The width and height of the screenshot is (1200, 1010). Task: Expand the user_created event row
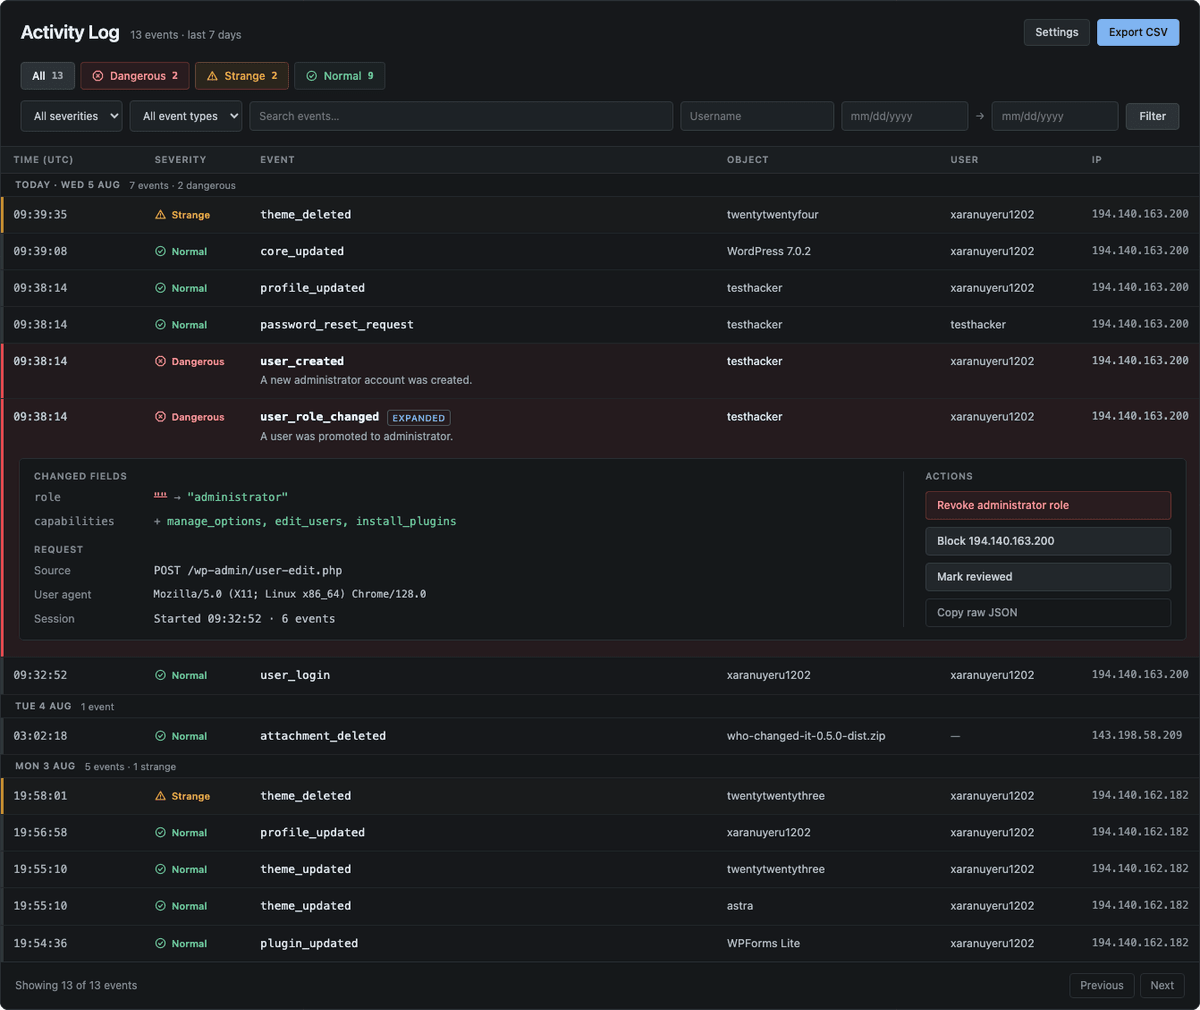click(600, 370)
